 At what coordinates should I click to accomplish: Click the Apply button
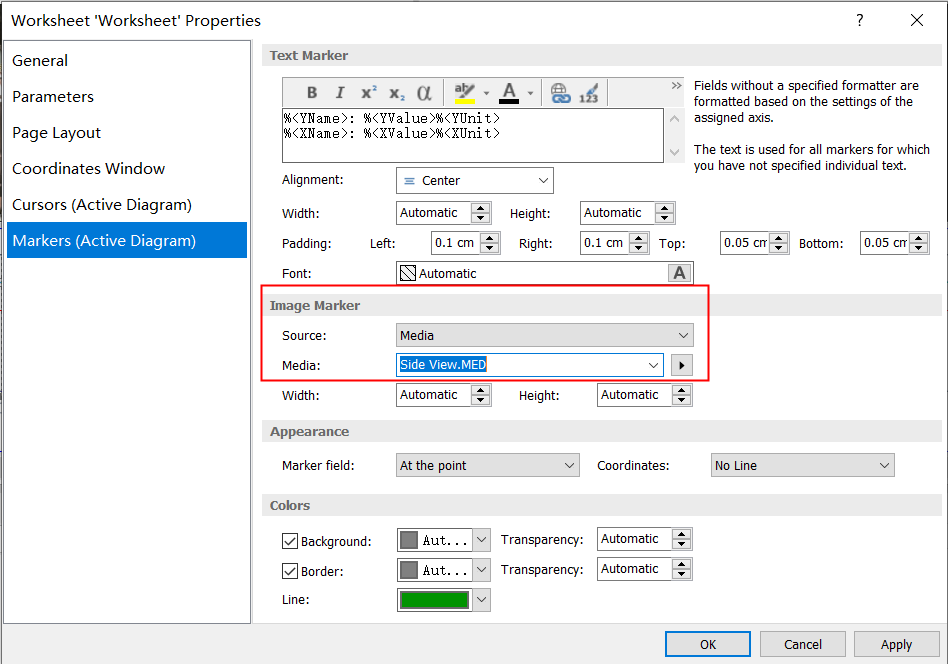click(896, 644)
